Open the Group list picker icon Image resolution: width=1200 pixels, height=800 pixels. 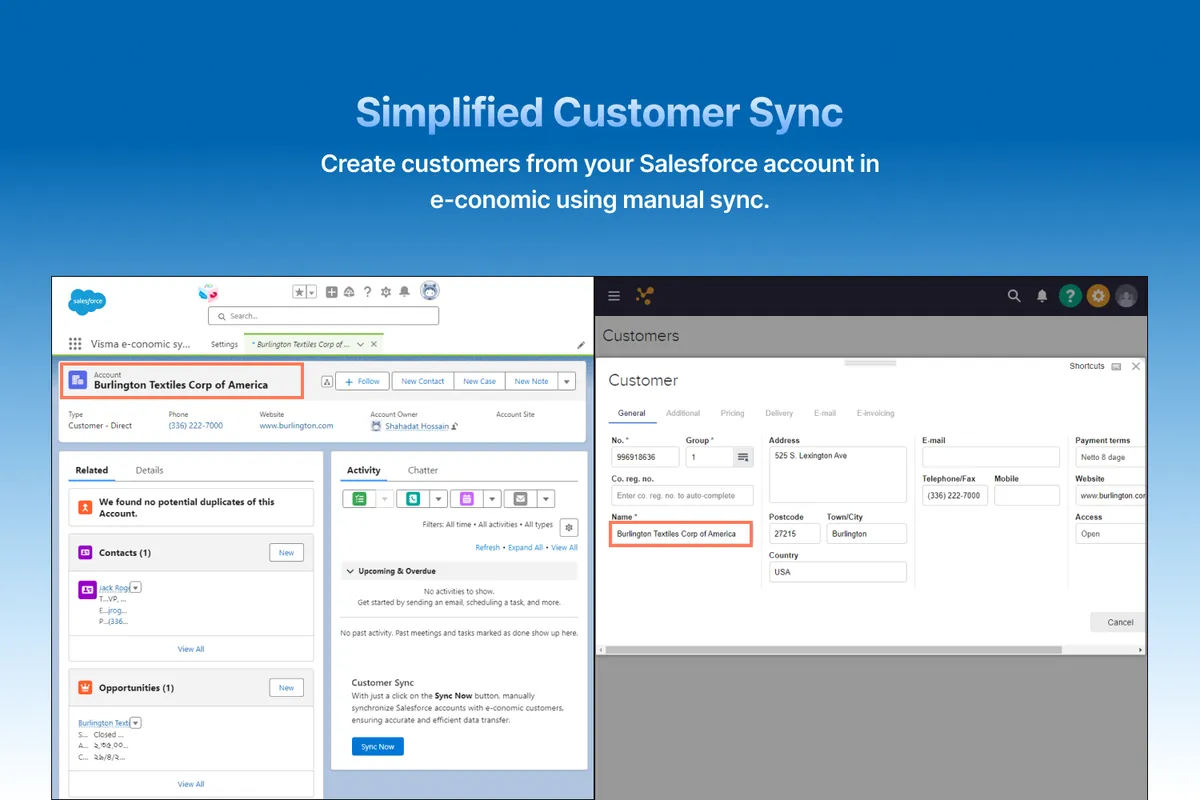(x=743, y=457)
